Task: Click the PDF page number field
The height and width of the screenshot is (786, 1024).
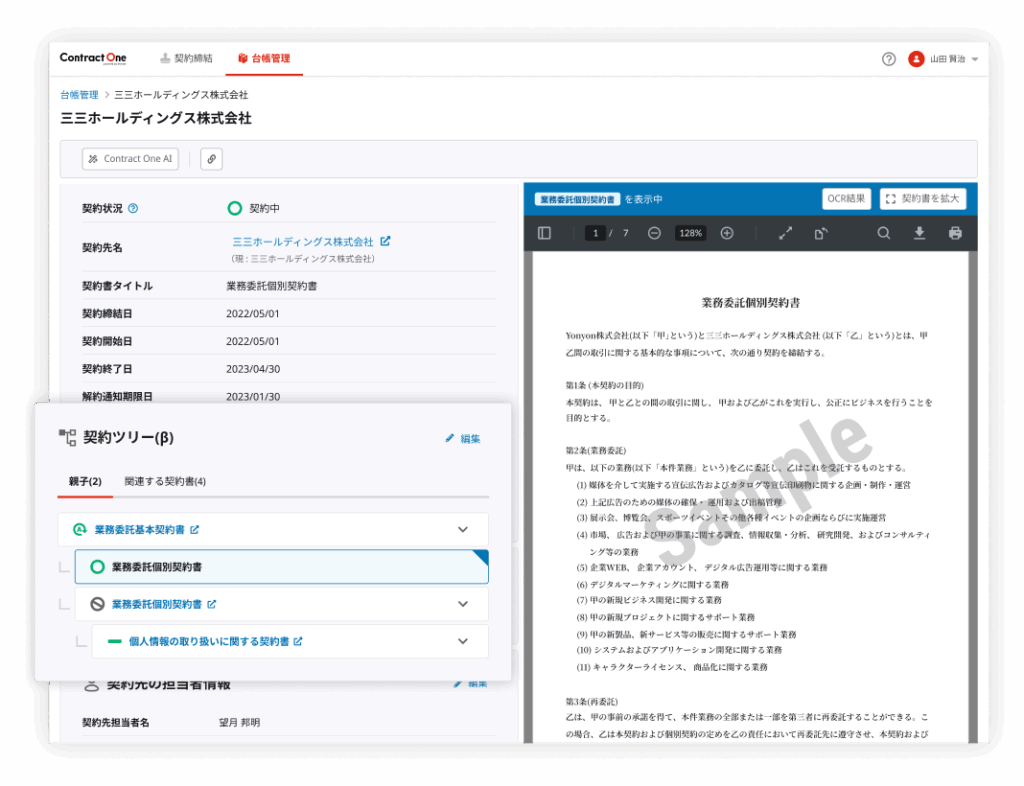Action: coord(595,233)
